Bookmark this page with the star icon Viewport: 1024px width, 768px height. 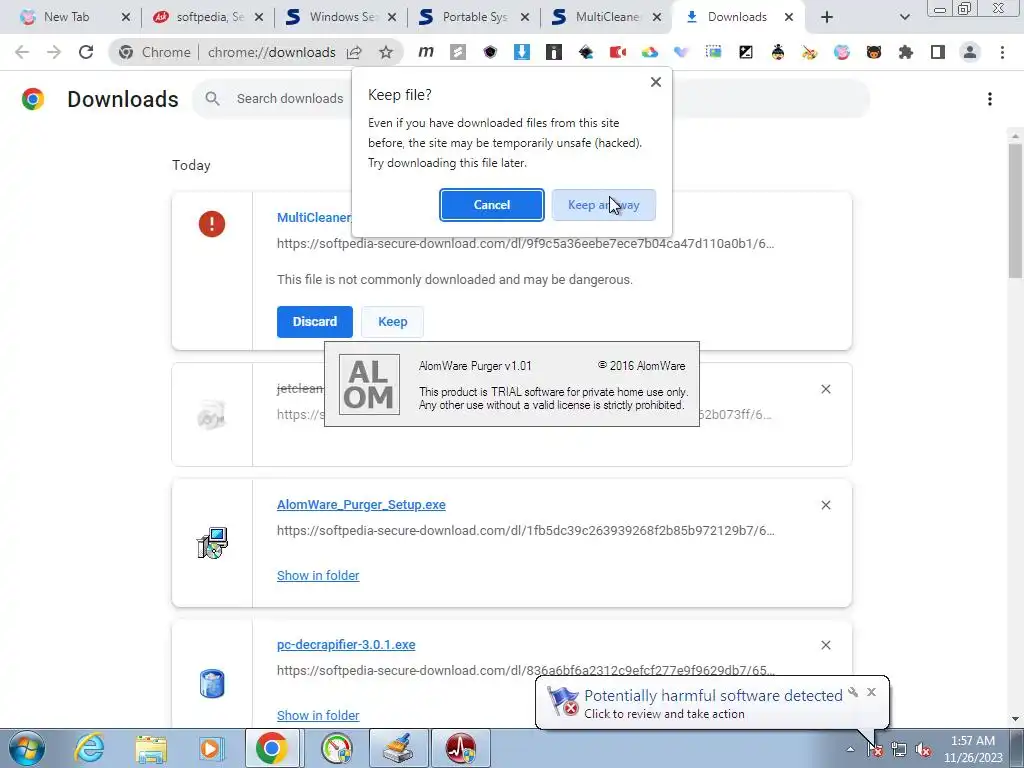point(386,52)
